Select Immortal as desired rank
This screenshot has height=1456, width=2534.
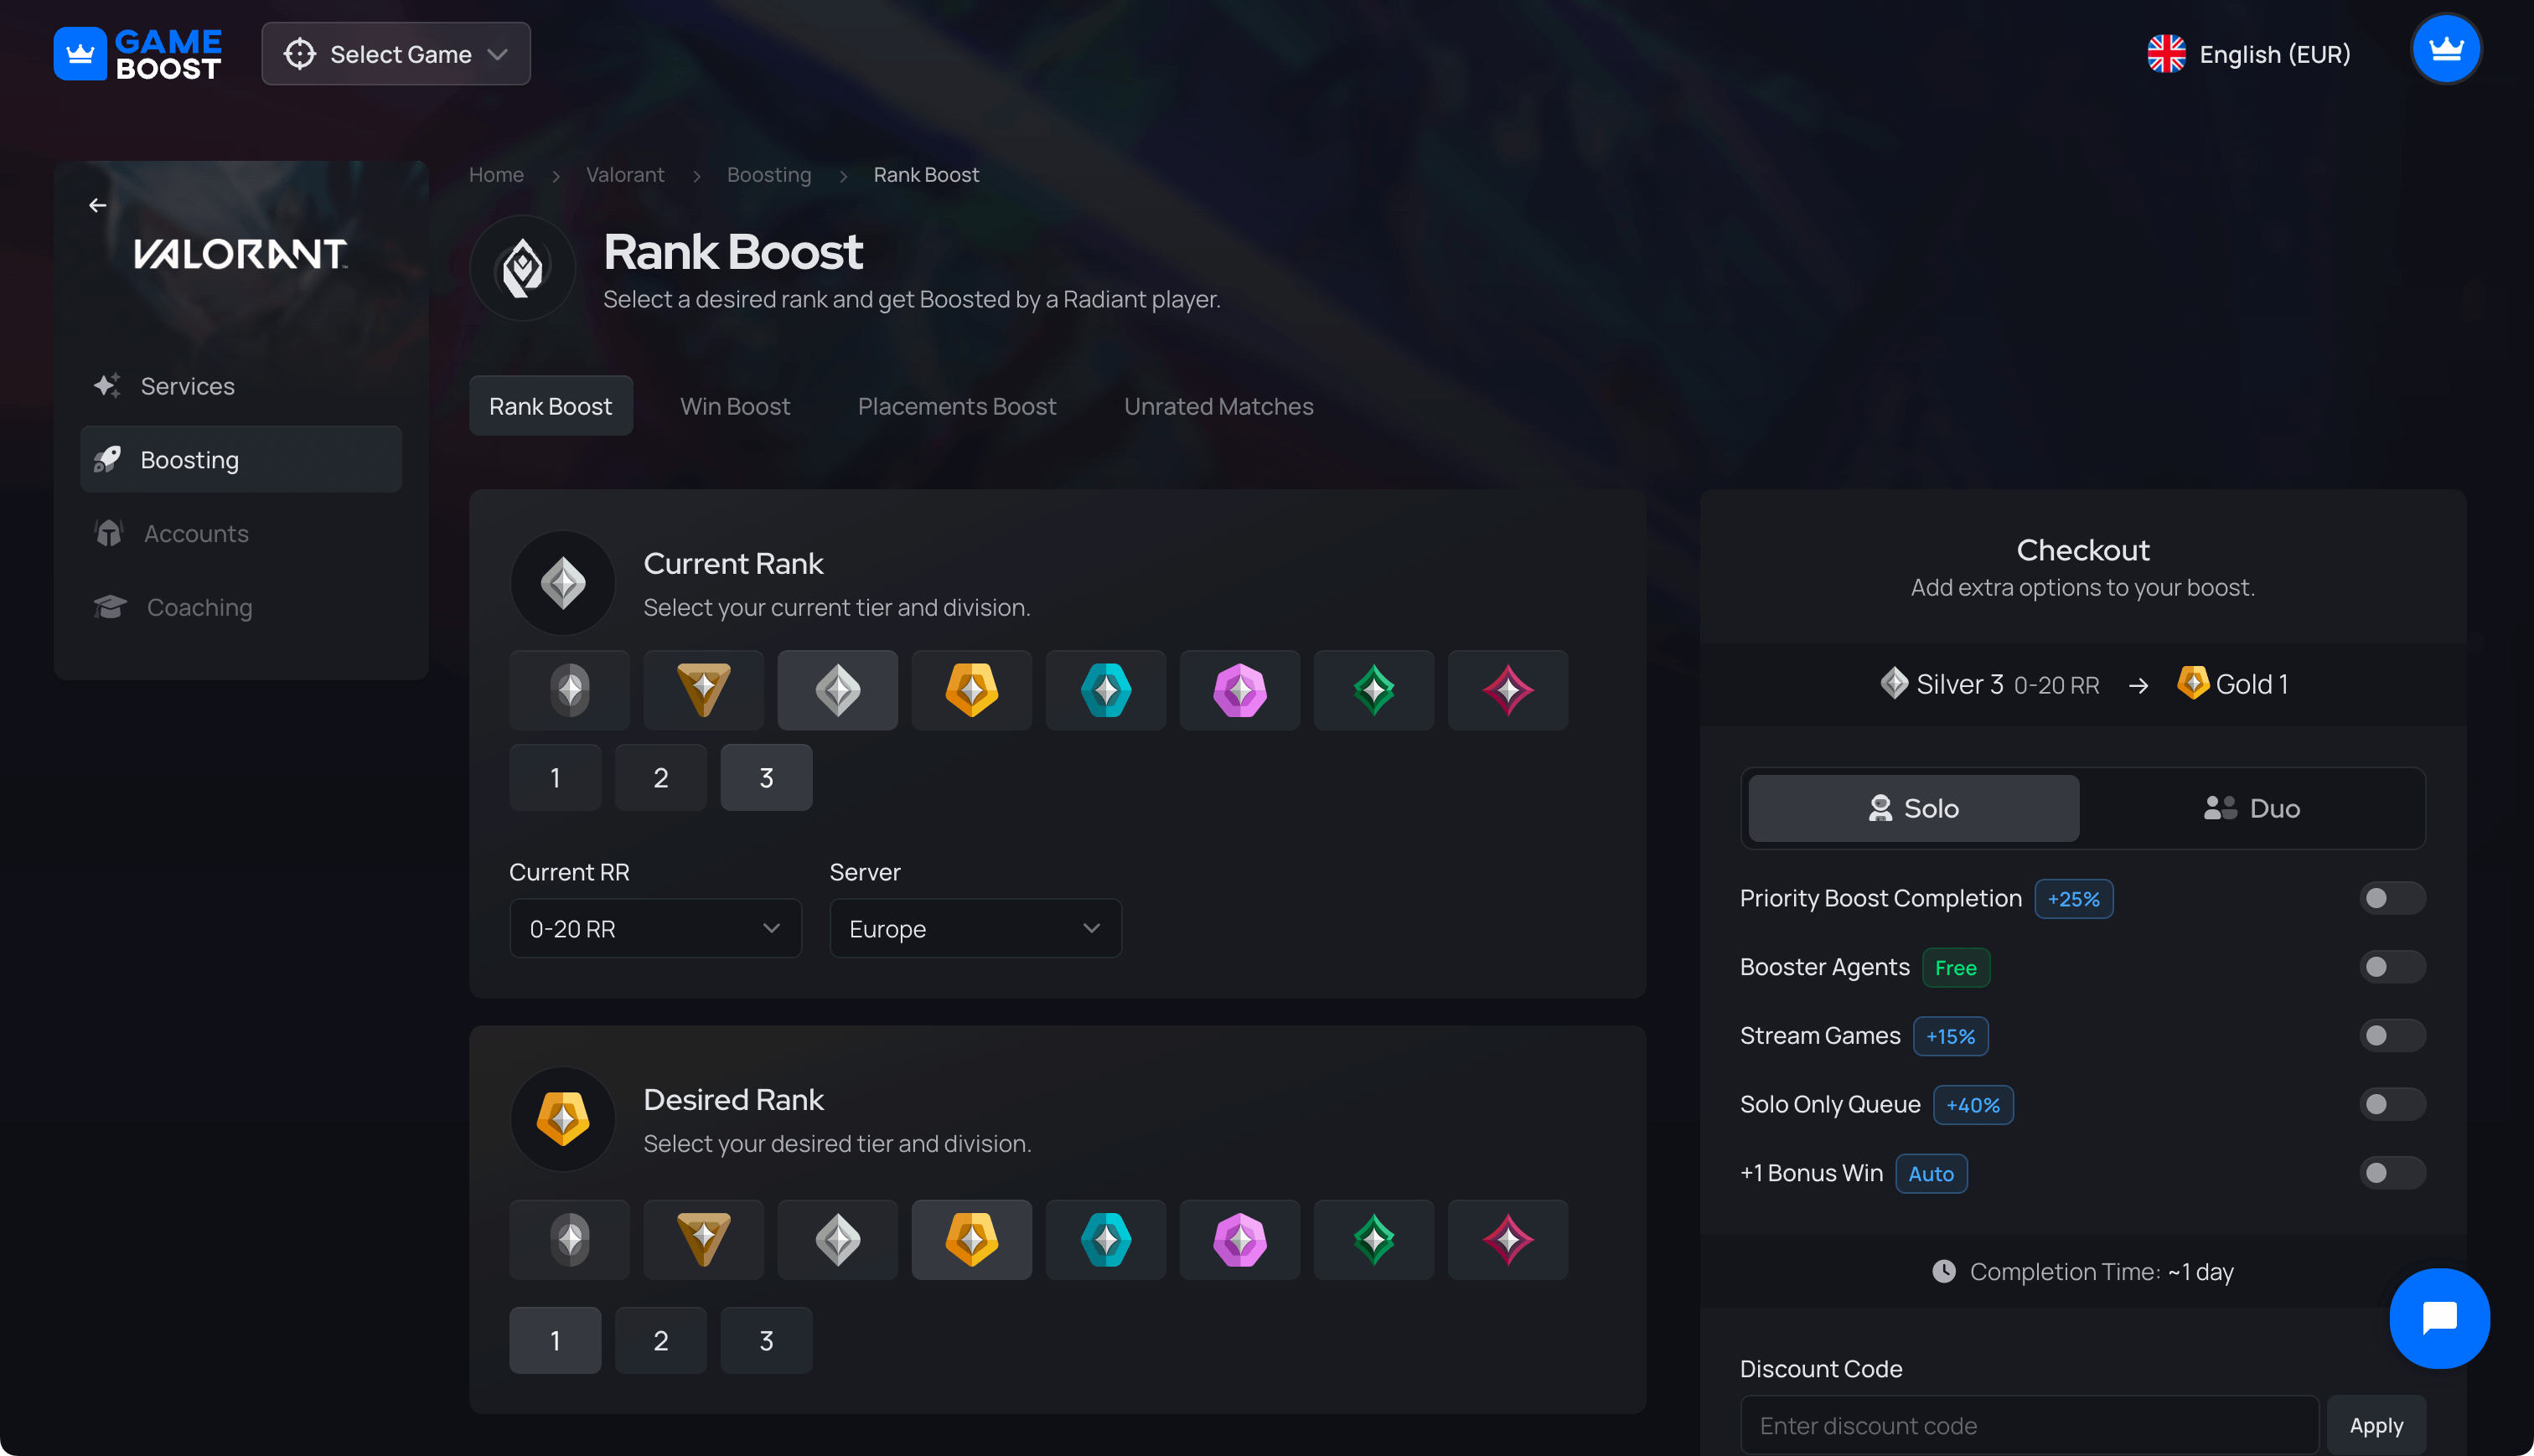click(1508, 1240)
